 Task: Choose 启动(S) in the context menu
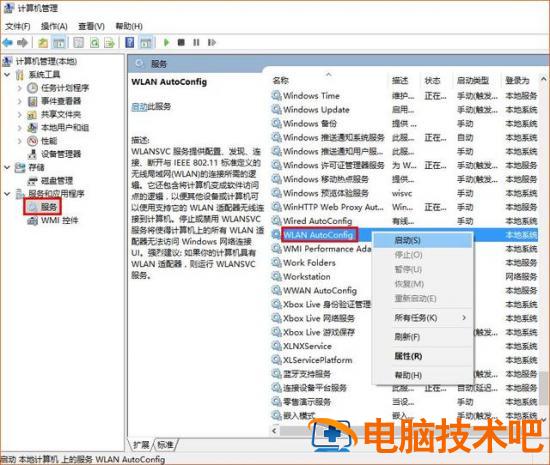(x=422, y=240)
